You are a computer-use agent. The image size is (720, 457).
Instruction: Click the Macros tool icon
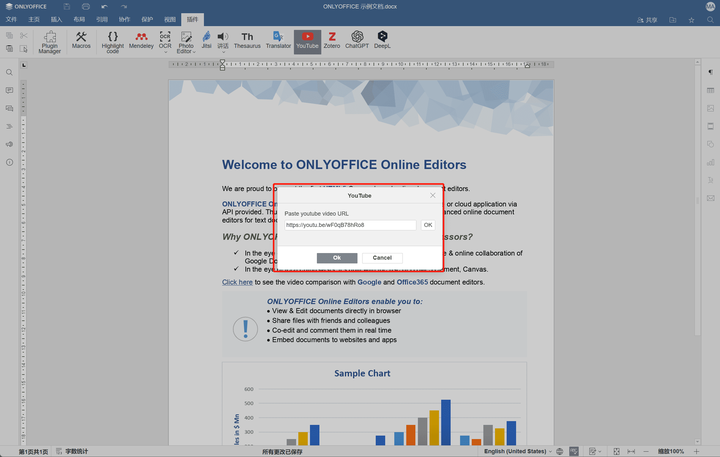tap(81, 40)
